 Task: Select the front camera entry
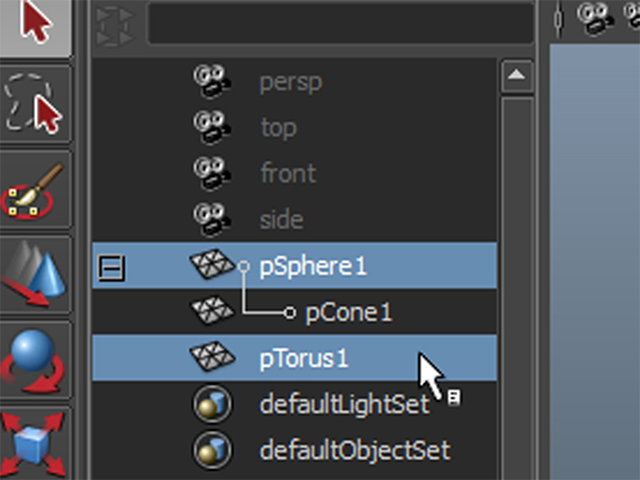[287, 174]
